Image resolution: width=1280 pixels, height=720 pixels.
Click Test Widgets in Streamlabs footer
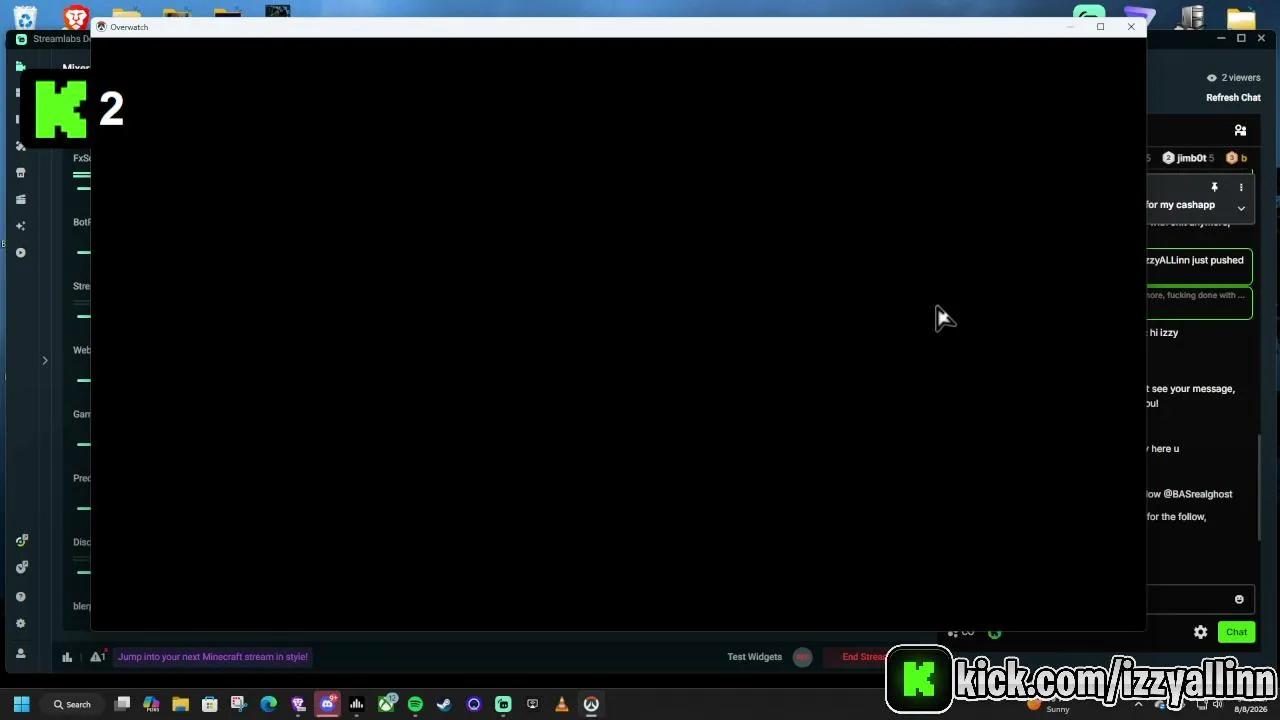pyautogui.click(x=754, y=657)
